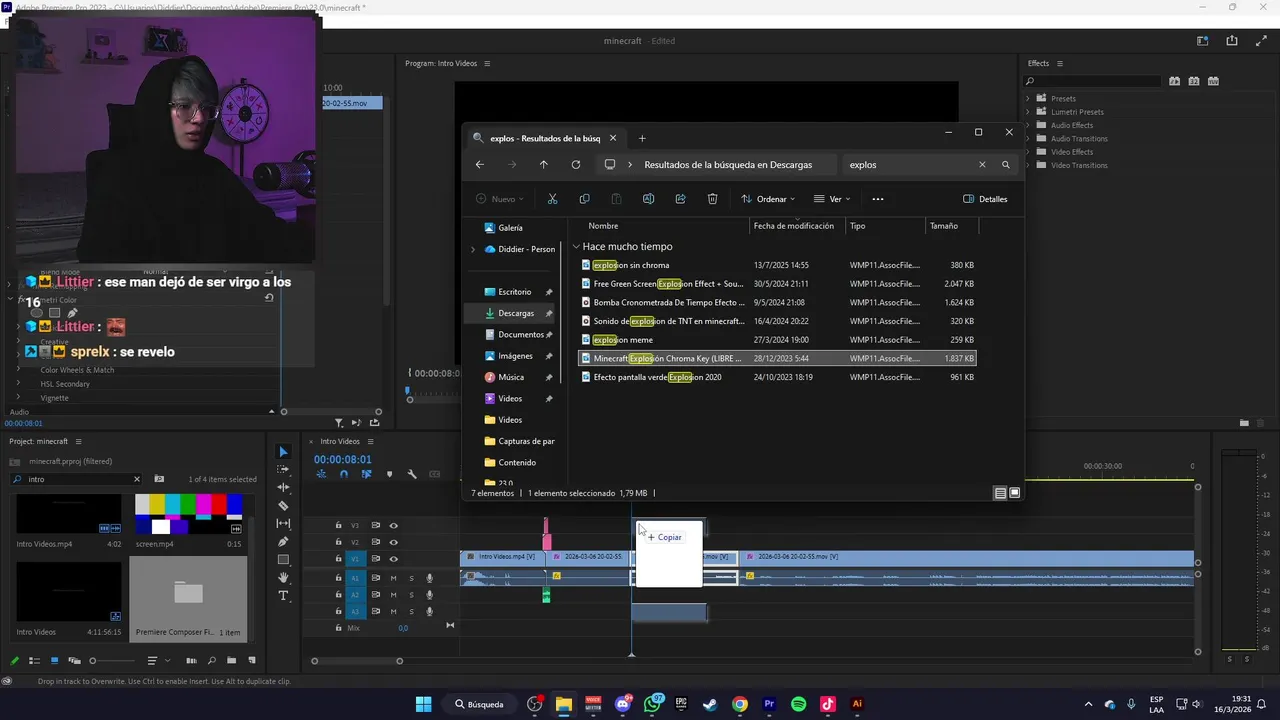The width and height of the screenshot is (1280, 720).
Task: Open Intro Videos timeline panel menu
Action: coord(370,441)
